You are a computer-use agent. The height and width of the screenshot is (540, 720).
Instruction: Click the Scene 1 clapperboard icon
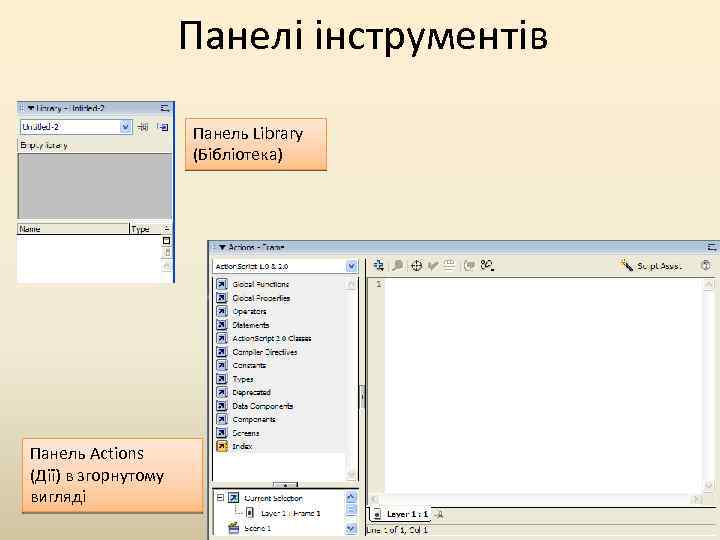point(234,529)
